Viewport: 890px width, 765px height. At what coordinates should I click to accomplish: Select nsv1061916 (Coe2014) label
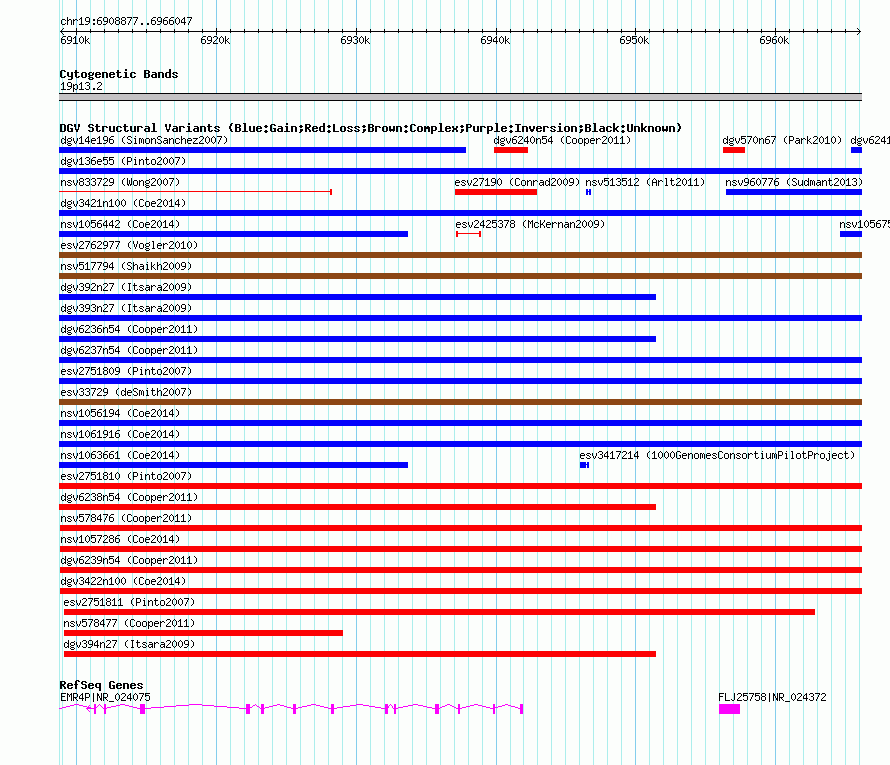[120, 434]
